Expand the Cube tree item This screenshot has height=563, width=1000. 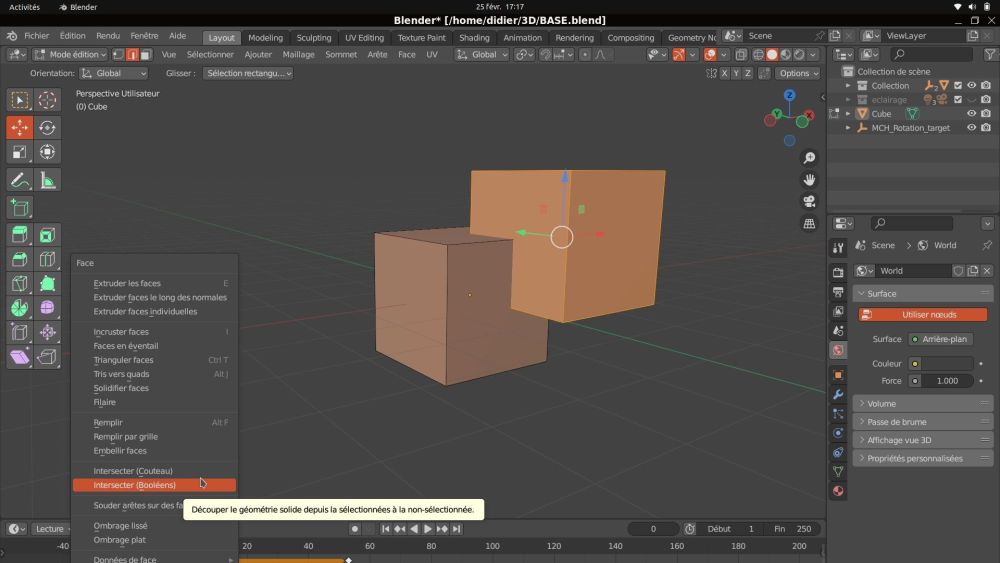(x=848, y=113)
